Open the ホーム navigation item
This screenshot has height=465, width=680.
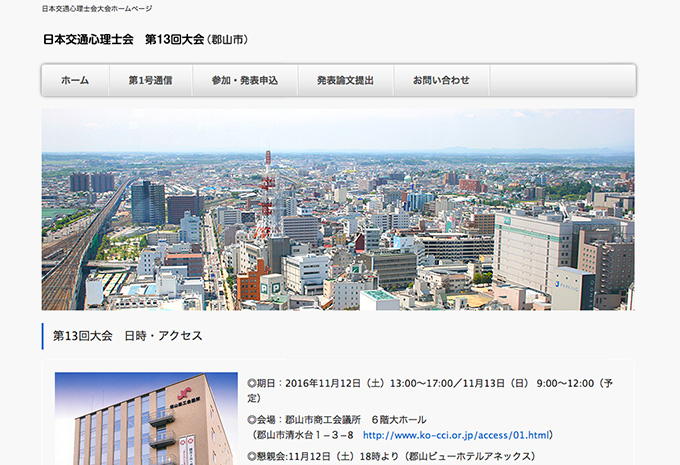tap(75, 80)
